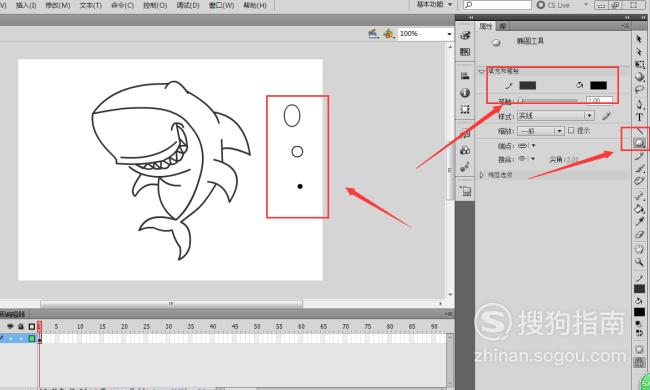Click the CS Live button
This screenshot has width=650, height=390.
tap(553, 5)
